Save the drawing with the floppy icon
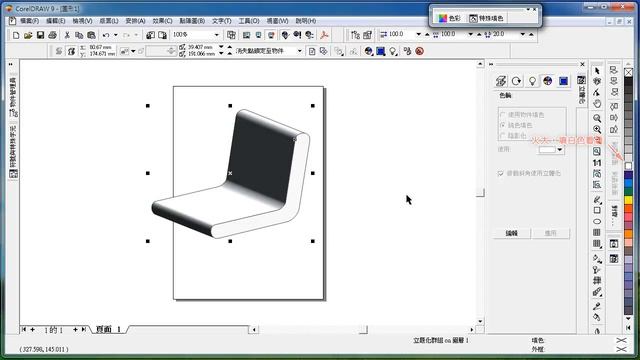The image size is (640, 360). coord(40,36)
